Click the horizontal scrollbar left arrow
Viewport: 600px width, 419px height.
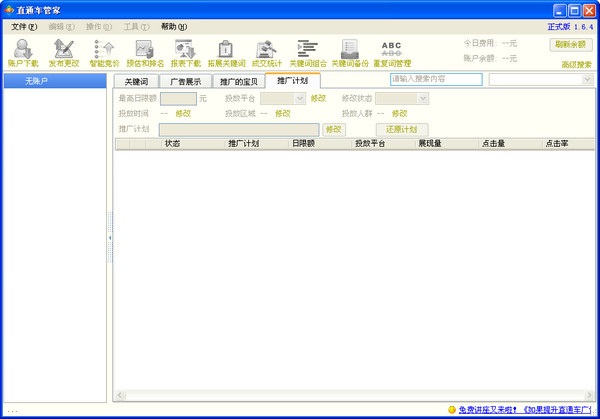(x=119, y=395)
